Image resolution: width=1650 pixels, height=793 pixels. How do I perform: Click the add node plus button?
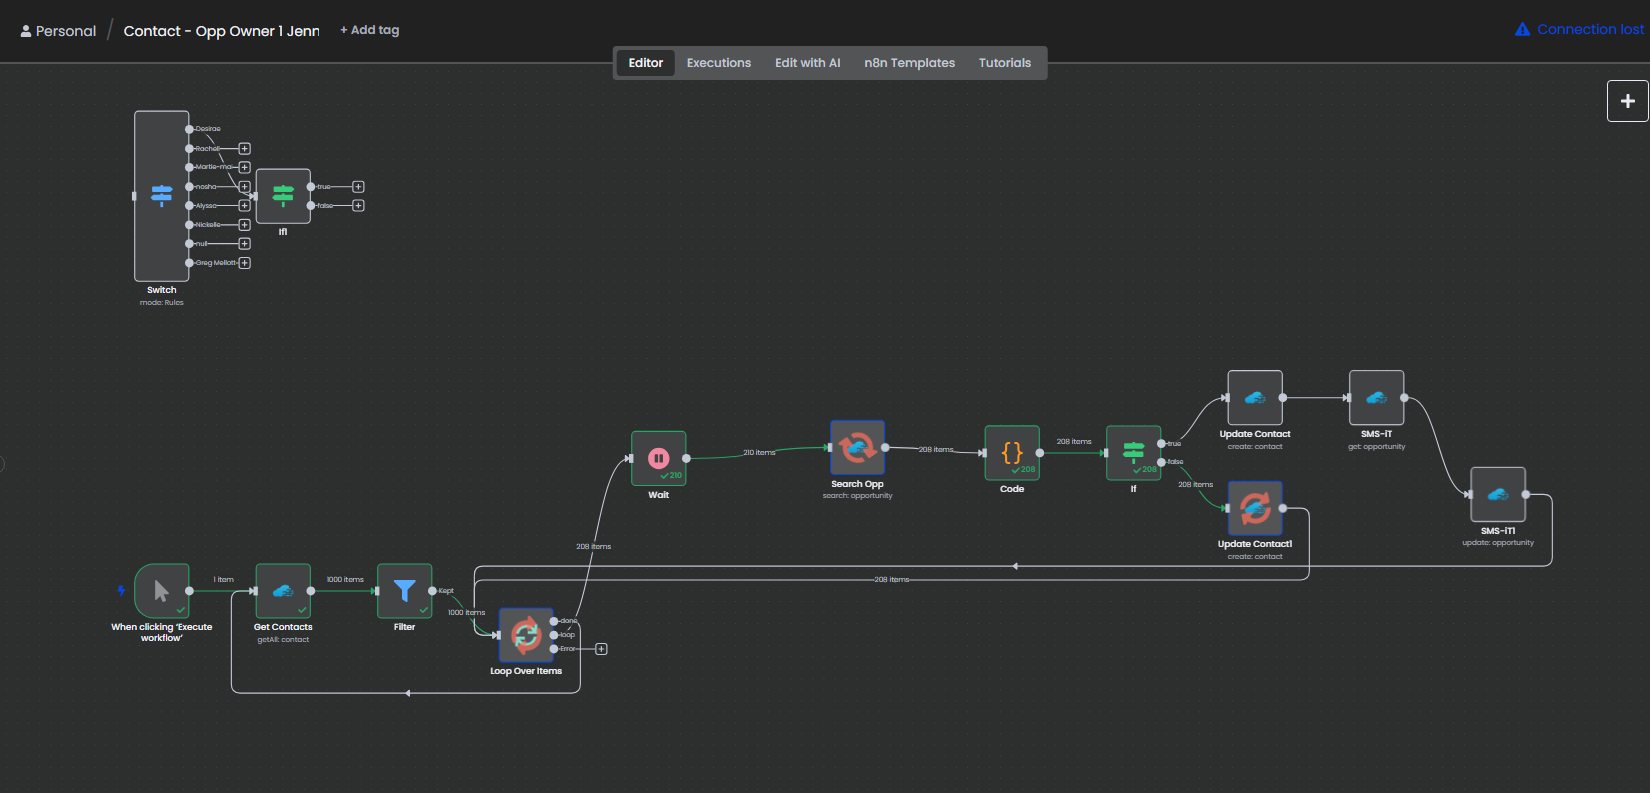point(1627,101)
